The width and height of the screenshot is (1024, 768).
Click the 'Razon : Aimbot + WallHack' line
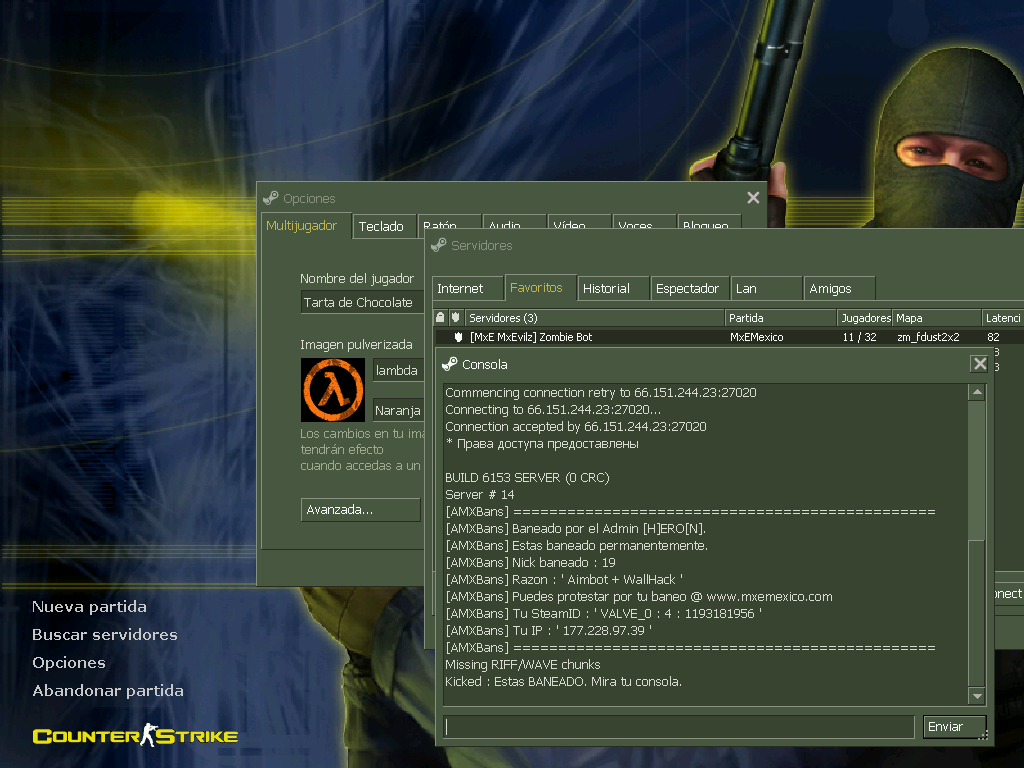(x=564, y=579)
